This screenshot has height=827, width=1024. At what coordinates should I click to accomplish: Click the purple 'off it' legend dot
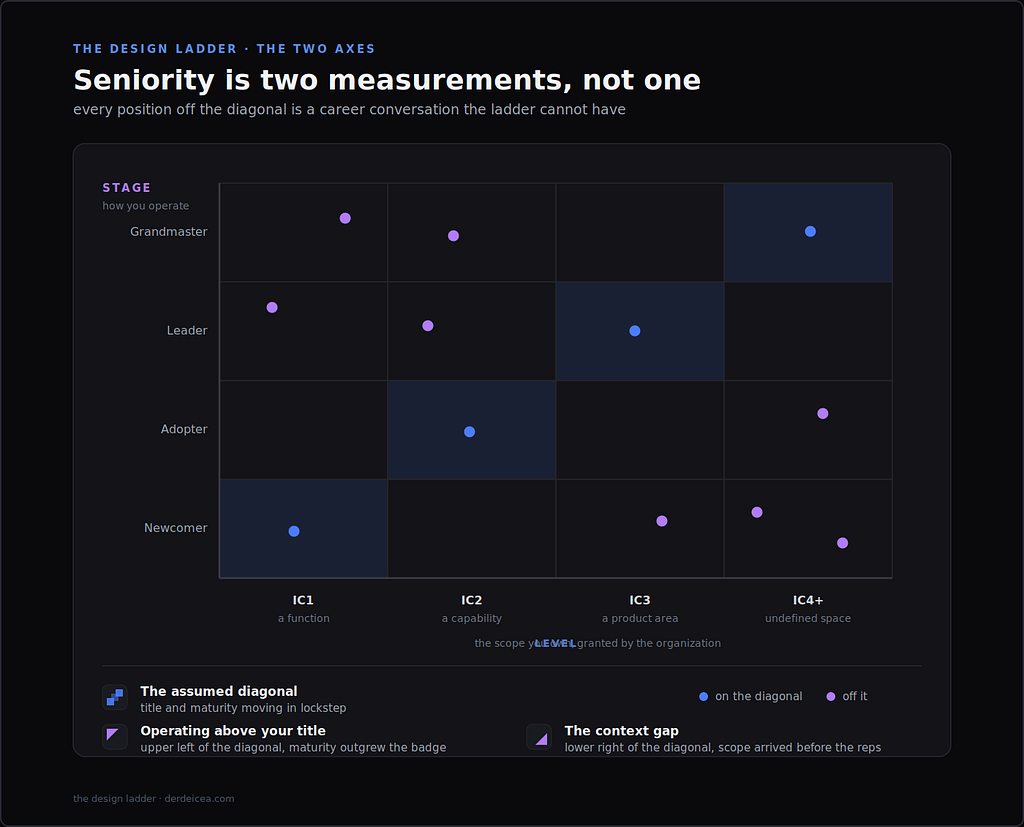coord(831,696)
